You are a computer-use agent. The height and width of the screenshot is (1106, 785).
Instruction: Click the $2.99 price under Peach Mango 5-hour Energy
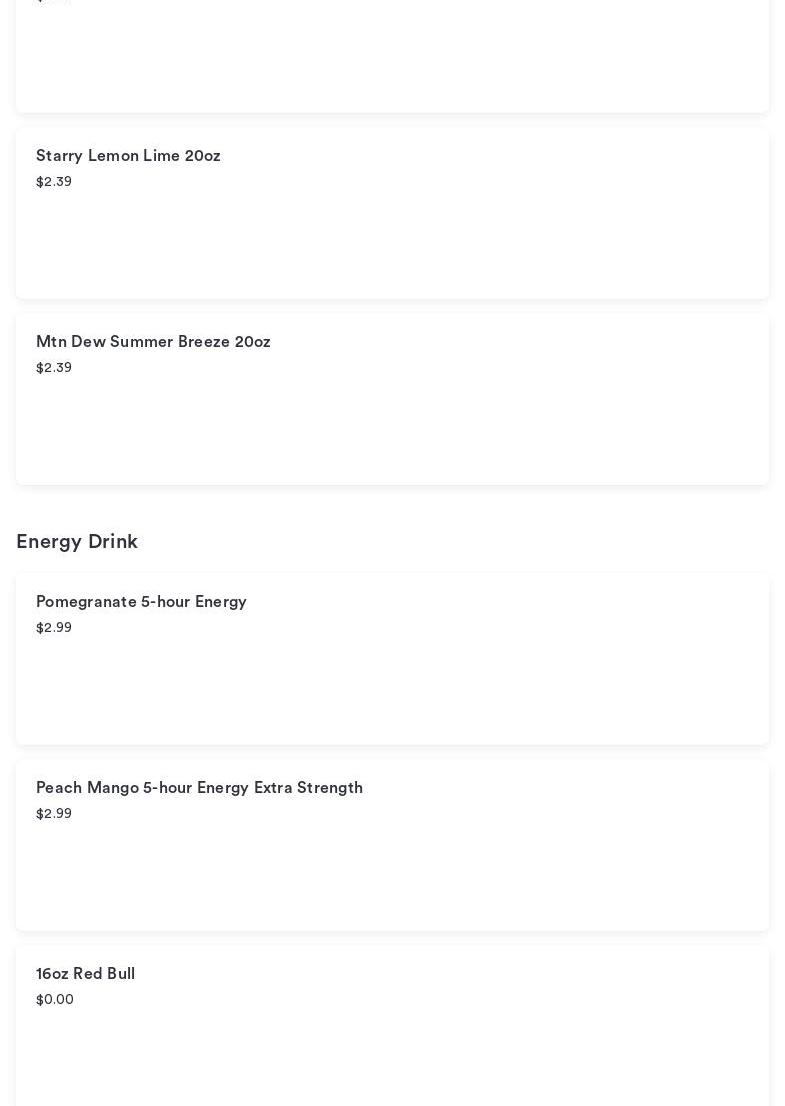pos(54,814)
